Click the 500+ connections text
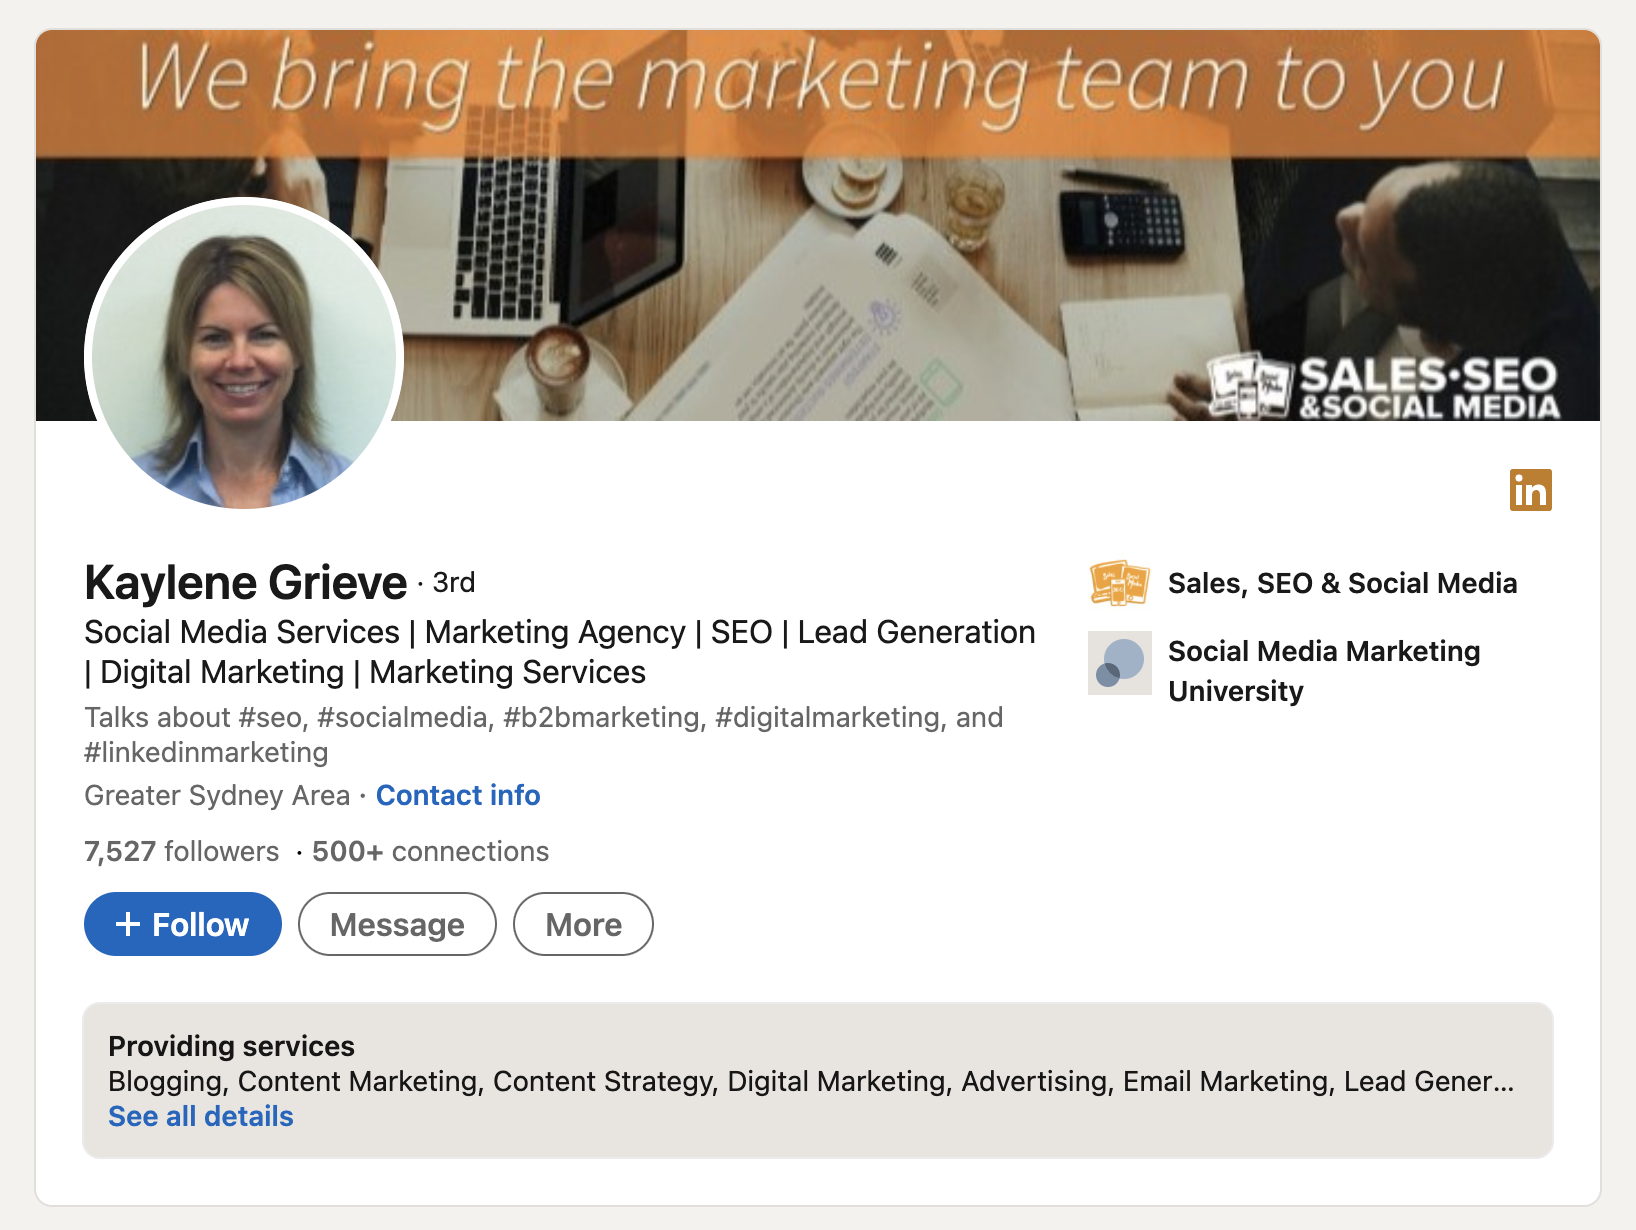Viewport: 1636px width, 1230px height. click(430, 851)
